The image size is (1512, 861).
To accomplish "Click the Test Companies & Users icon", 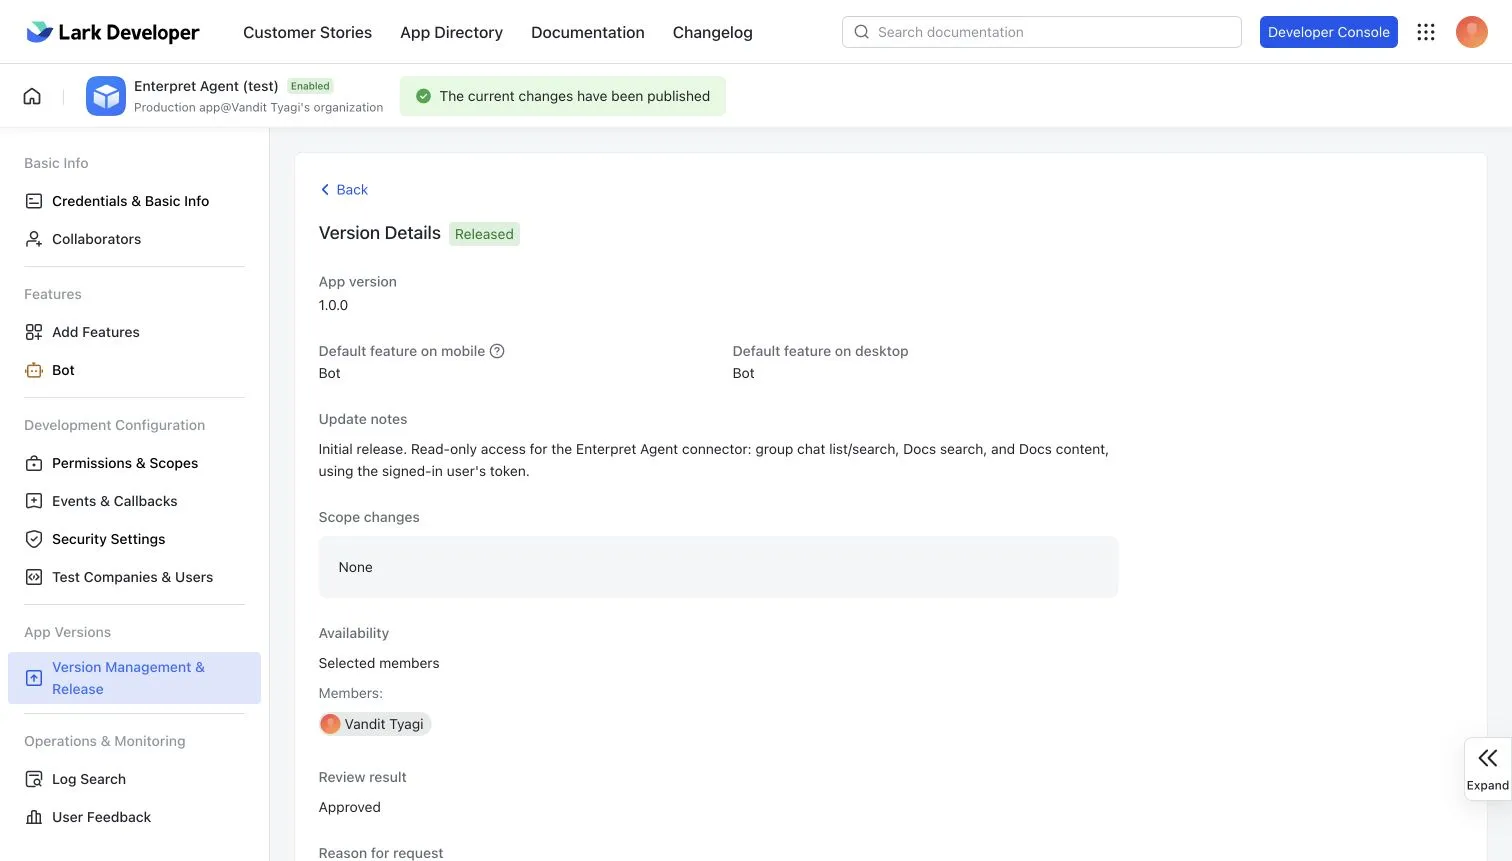I will pos(34,577).
